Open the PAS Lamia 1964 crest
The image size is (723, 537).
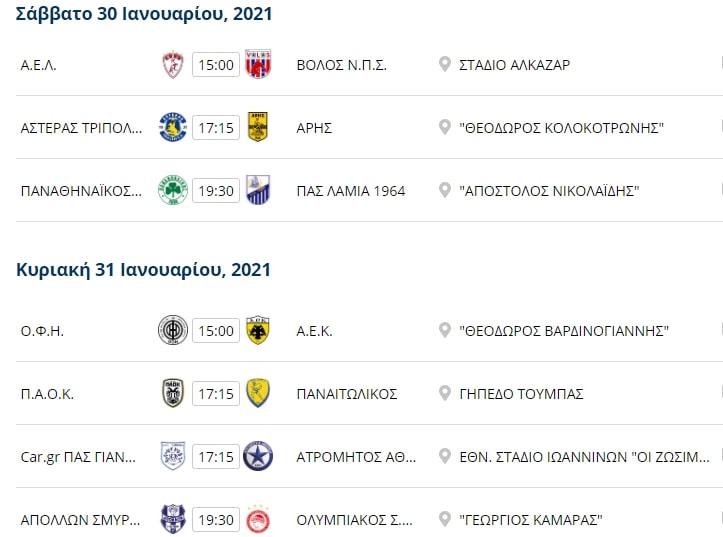pos(258,190)
